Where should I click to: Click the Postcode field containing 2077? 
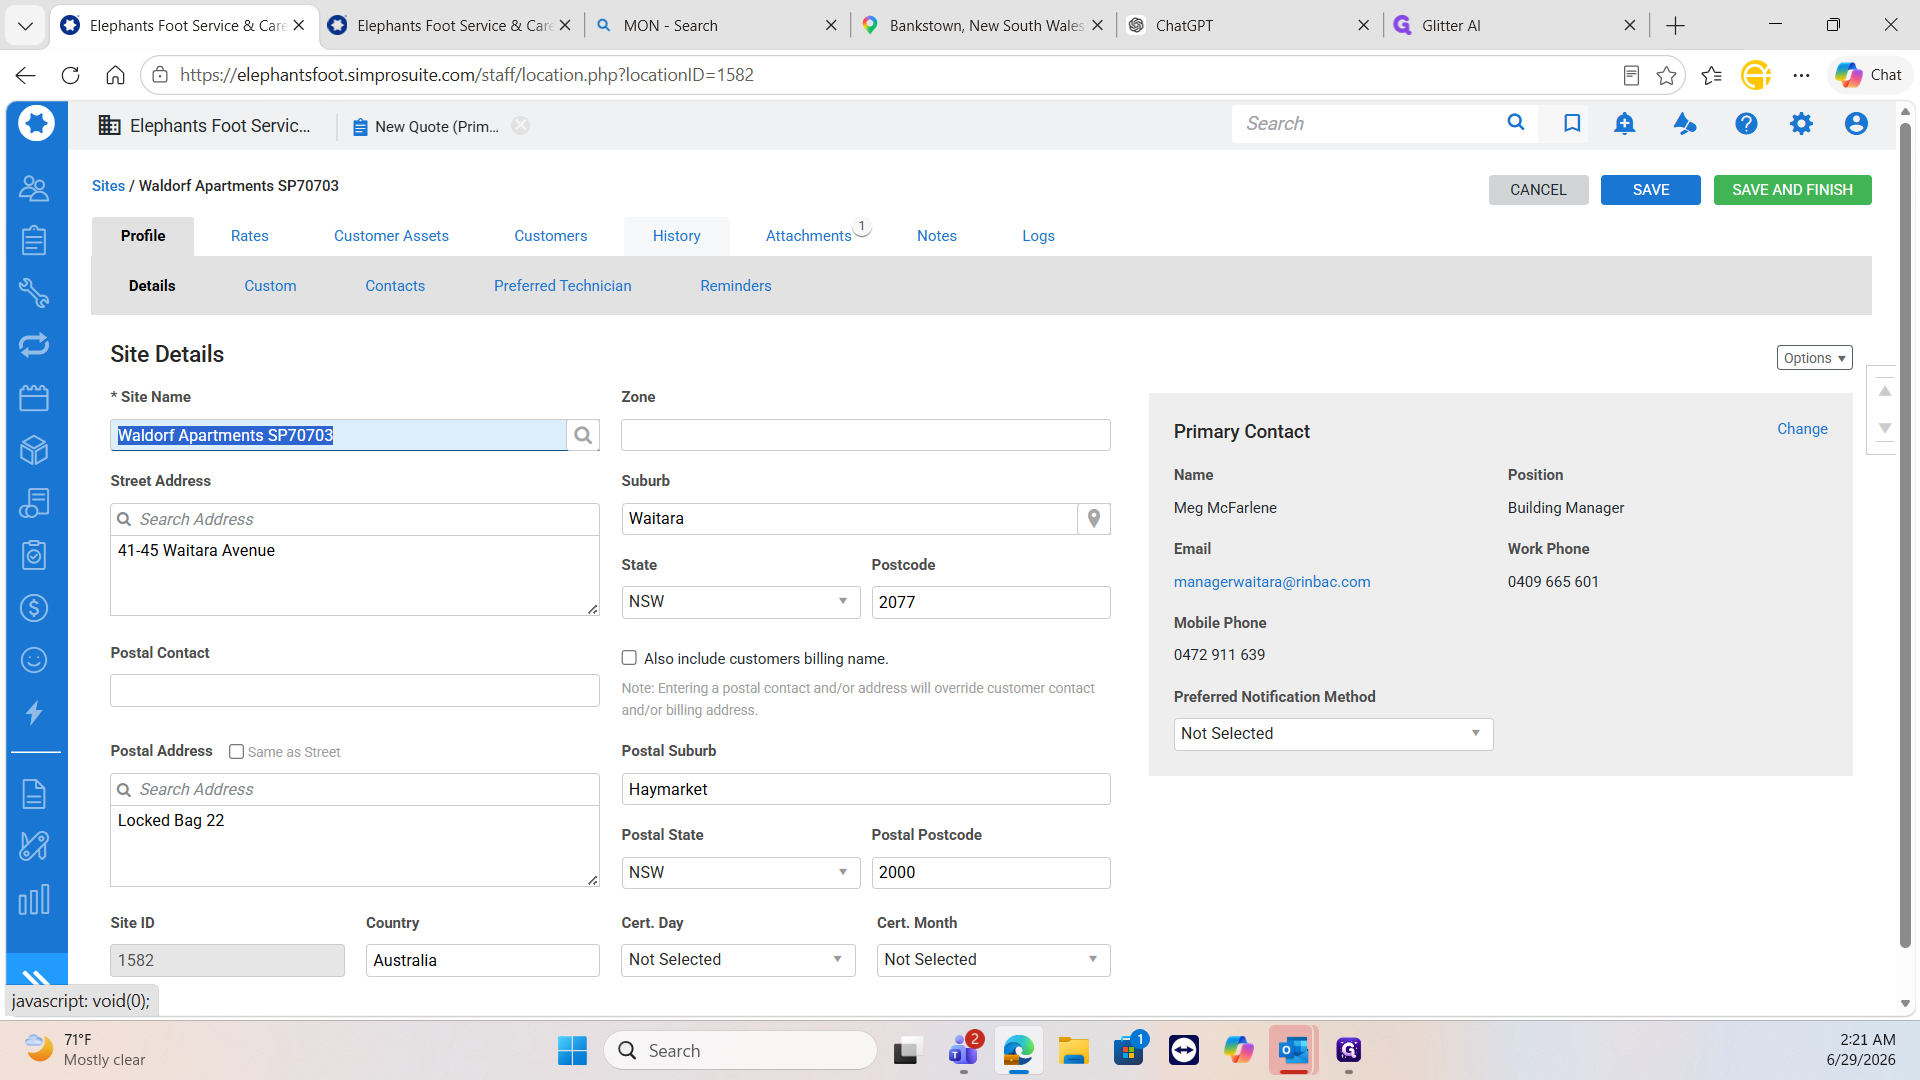[x=991, y=602]
